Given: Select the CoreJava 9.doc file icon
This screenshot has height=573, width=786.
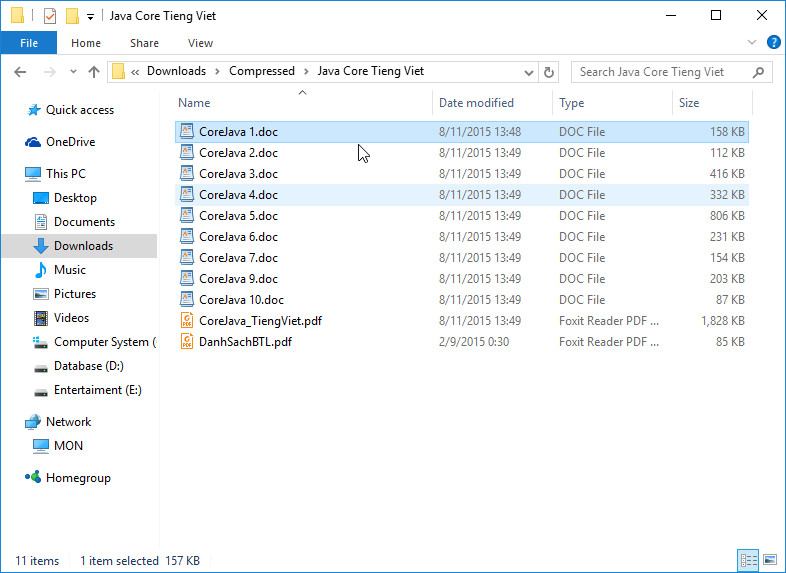Looking at the screenshot, I should (187, 279).
